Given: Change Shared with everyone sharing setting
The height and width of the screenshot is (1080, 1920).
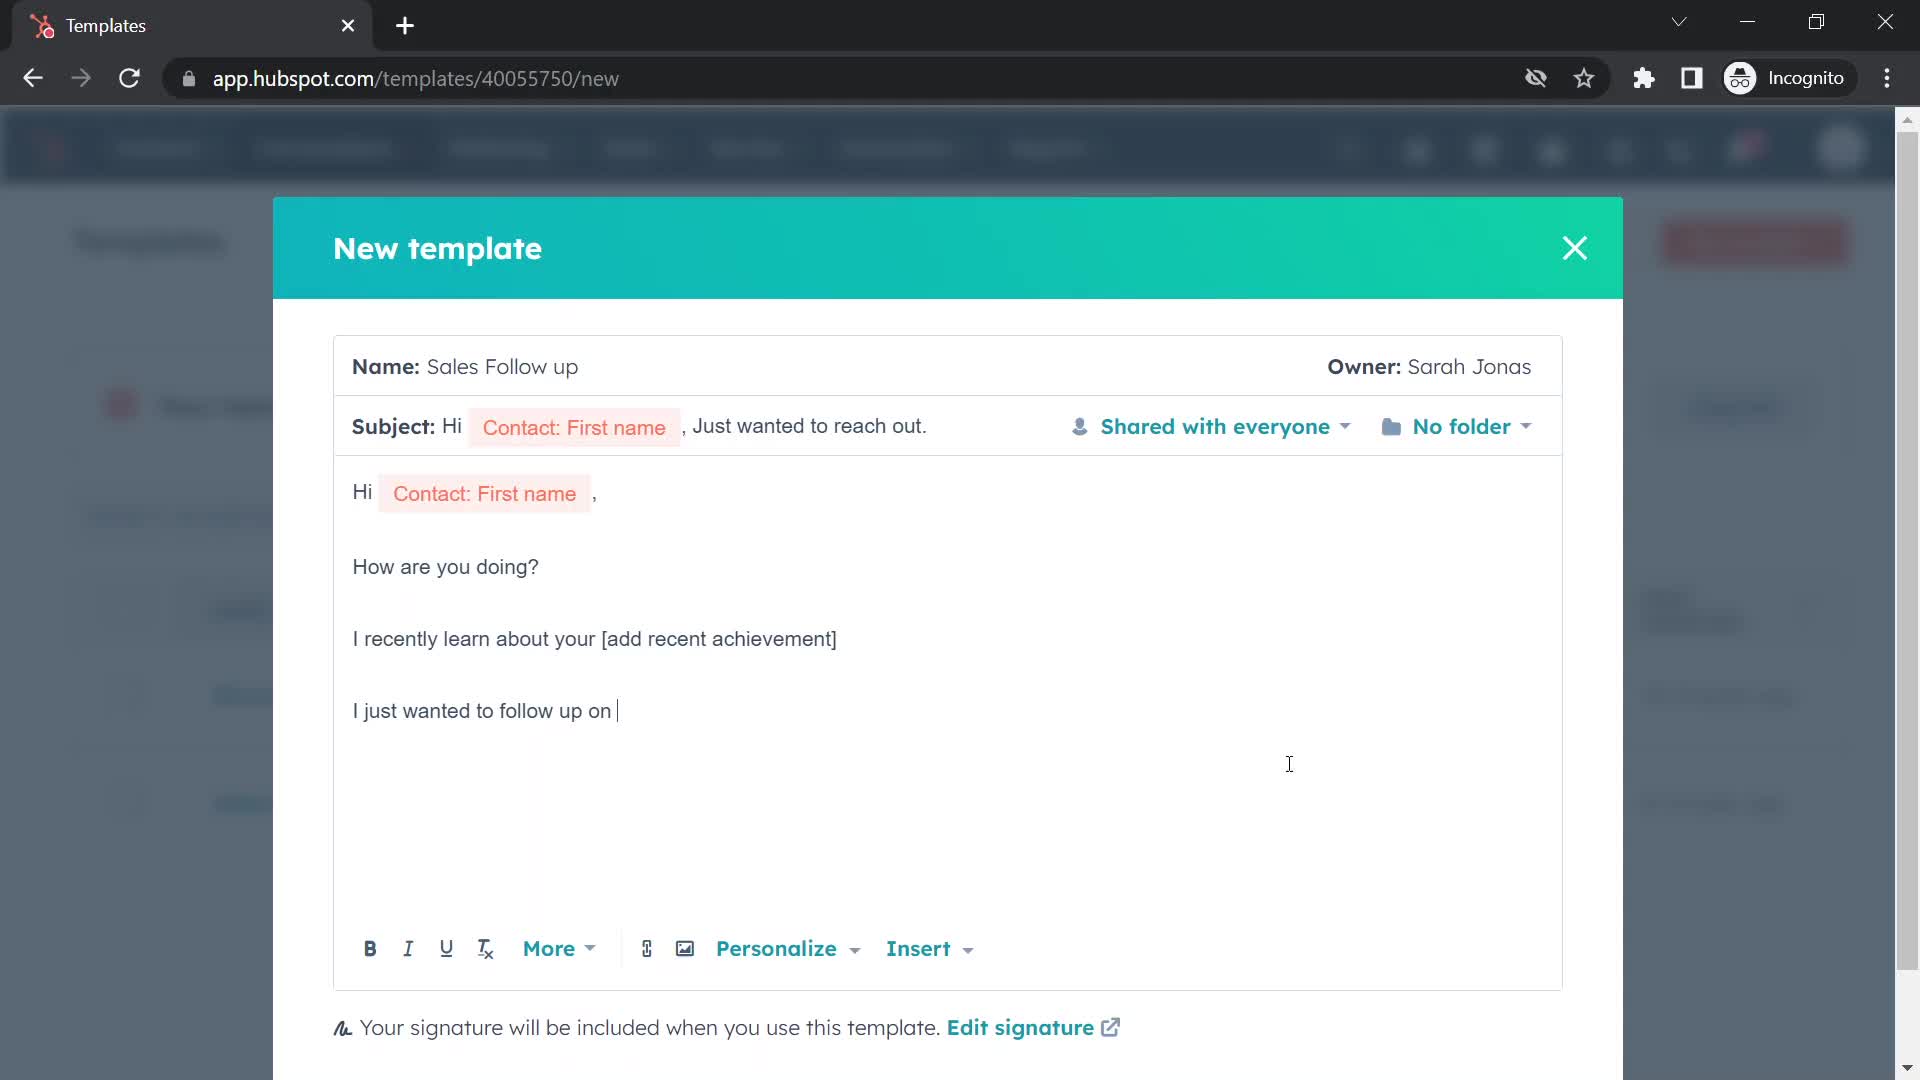Looking at the screenshot, I should (x=1211, y=427).
